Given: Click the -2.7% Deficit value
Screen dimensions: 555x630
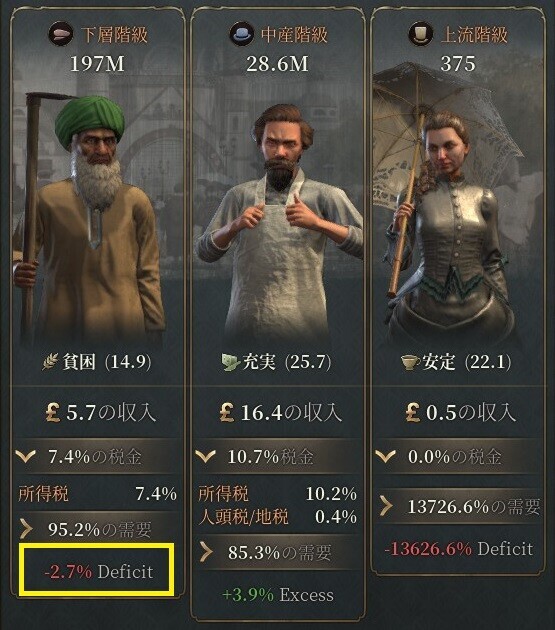Looking at the screenshot, I should pos(99,571).
